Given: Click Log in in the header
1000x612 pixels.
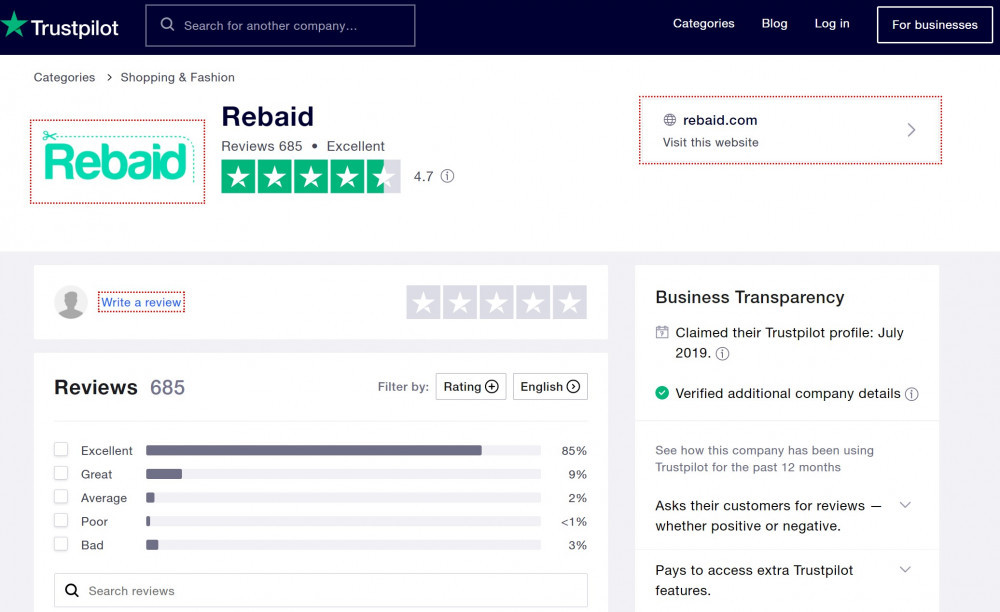Looking at the screenshot, I should click(832, 24).
